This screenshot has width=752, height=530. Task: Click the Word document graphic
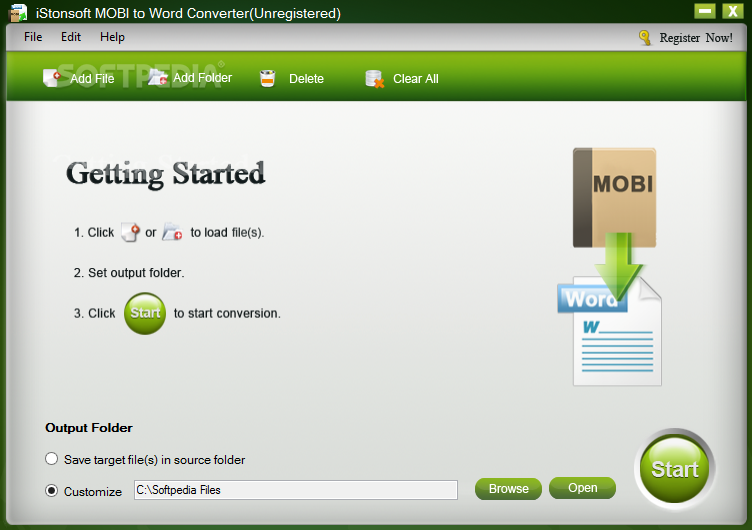610,331
